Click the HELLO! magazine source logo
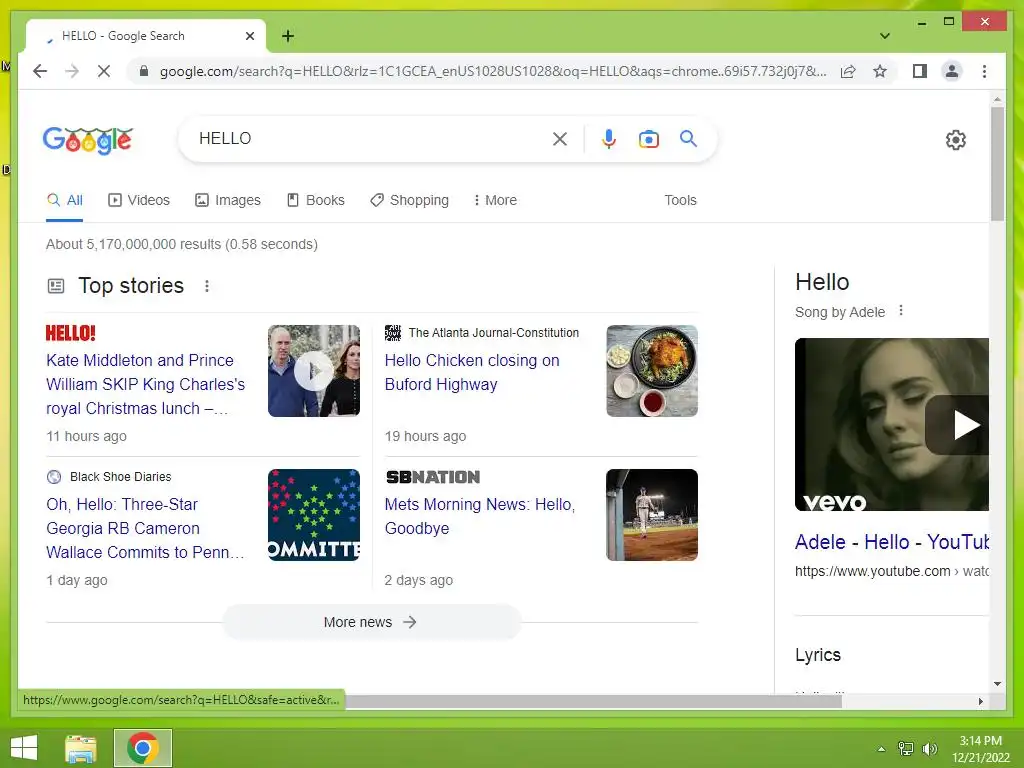This screenshot has height=768, width=1024. click(x=71, y=333)
